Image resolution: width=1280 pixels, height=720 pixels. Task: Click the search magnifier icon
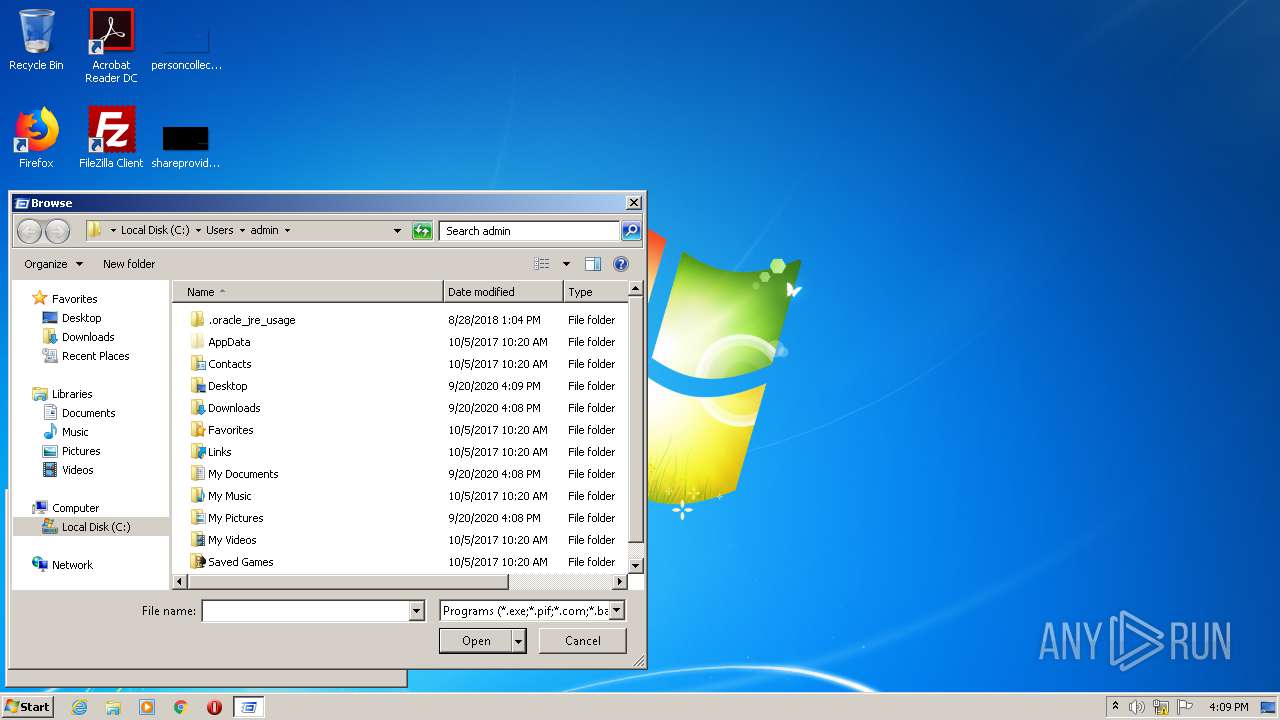coord(631,231)
